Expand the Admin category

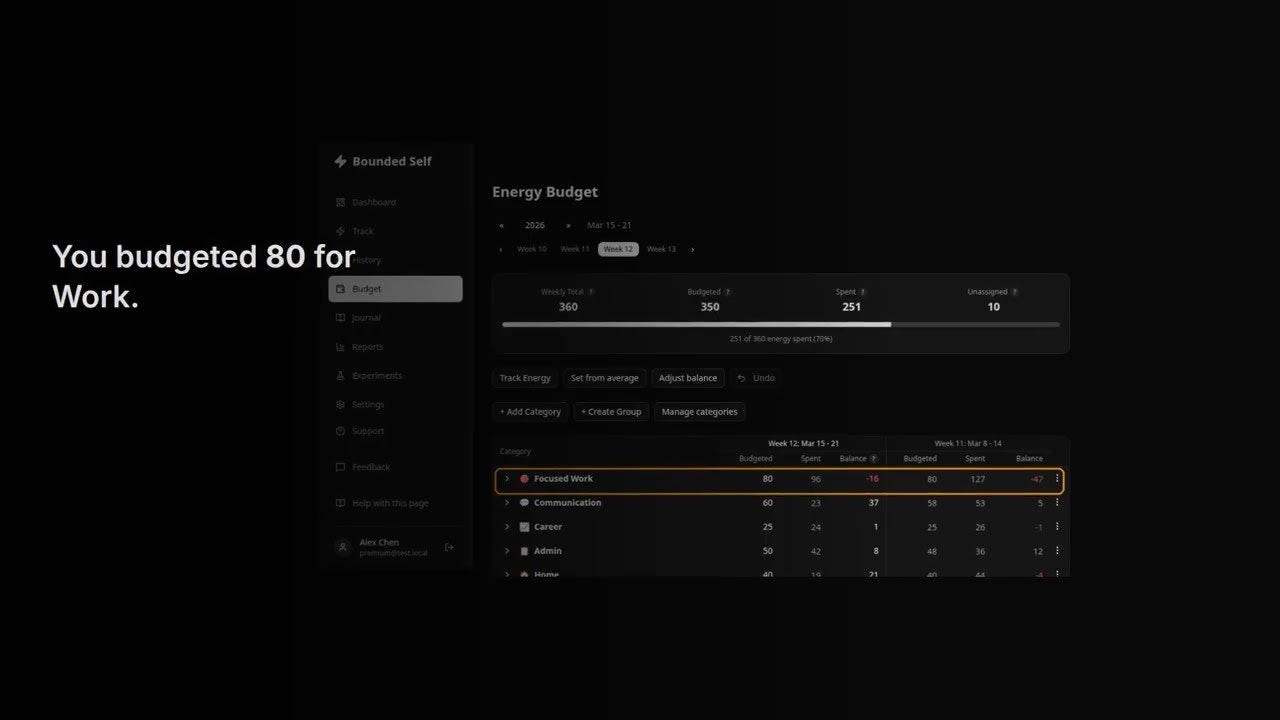pyautogui.click(x=507, y=551)
